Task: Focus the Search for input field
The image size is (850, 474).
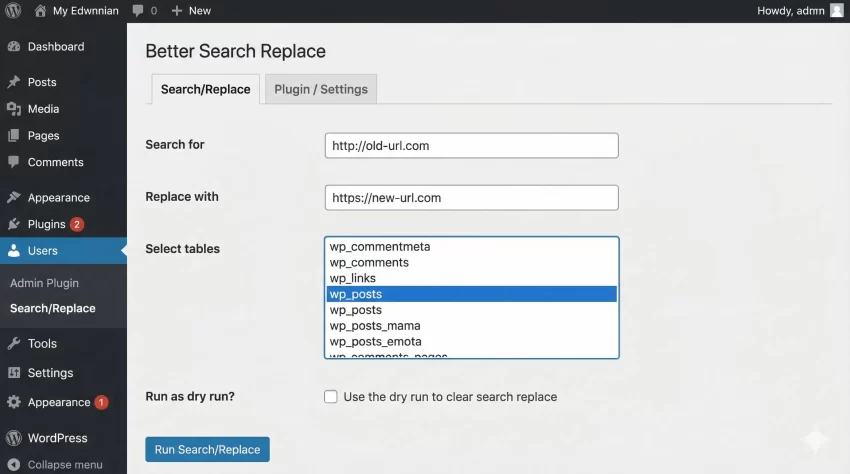Action: tap(472, 145)
